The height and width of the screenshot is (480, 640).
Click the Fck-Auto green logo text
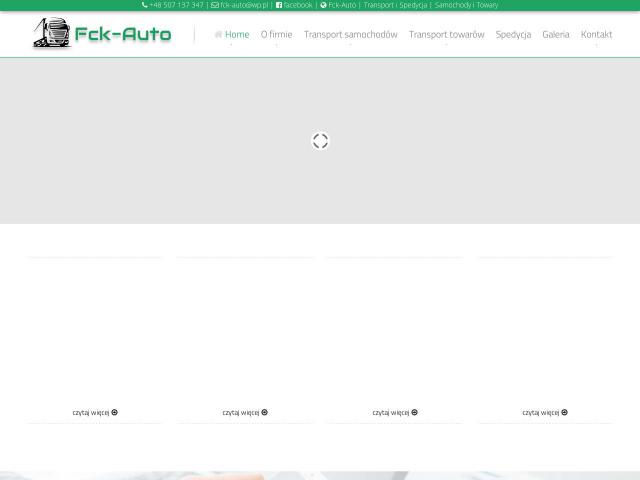click(x=123, y=34)
